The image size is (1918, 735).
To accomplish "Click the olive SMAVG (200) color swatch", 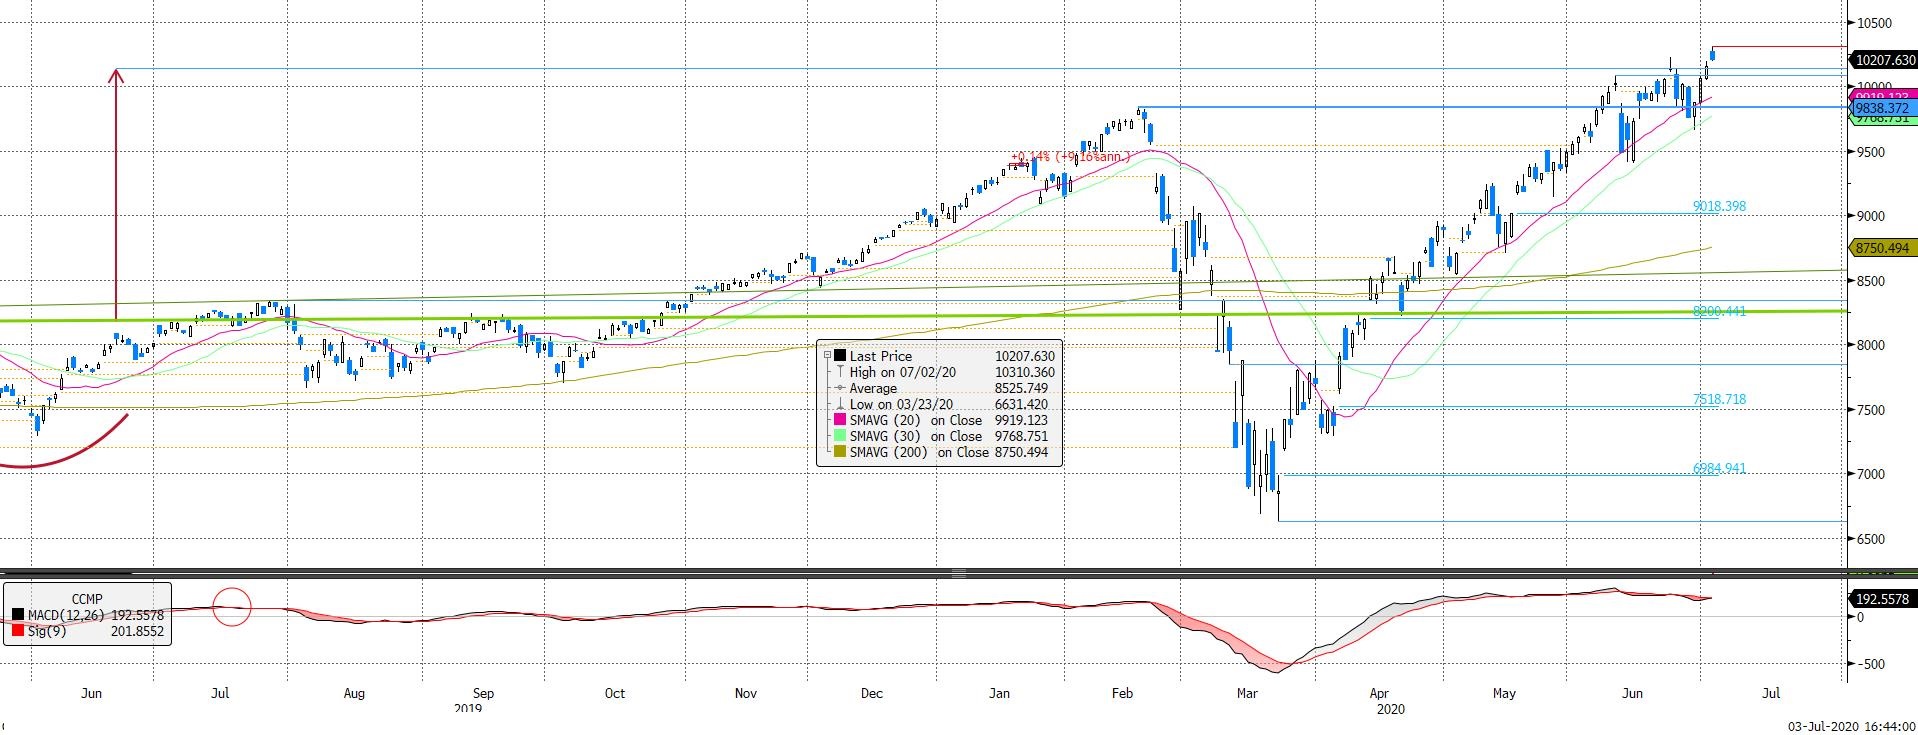I will click(x=840, y=452).
